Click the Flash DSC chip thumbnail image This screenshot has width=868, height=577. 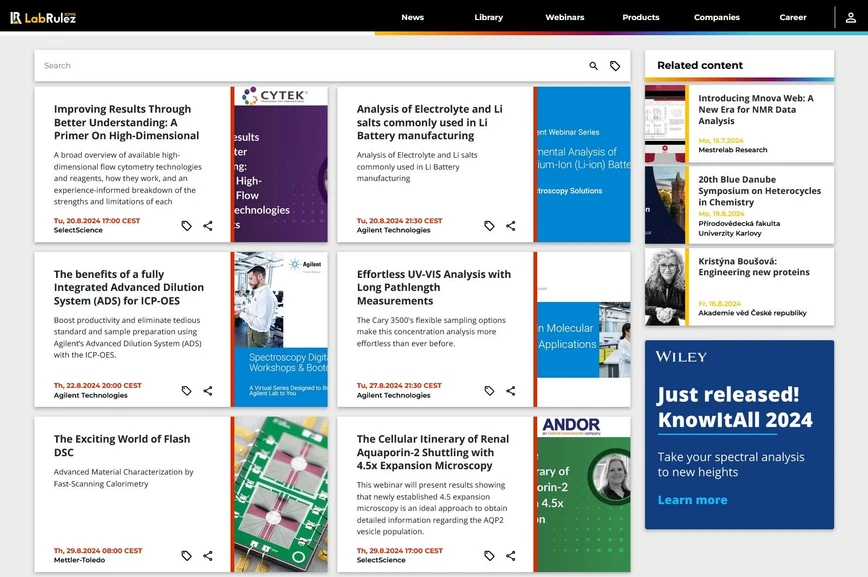click(x=281, y=494)
